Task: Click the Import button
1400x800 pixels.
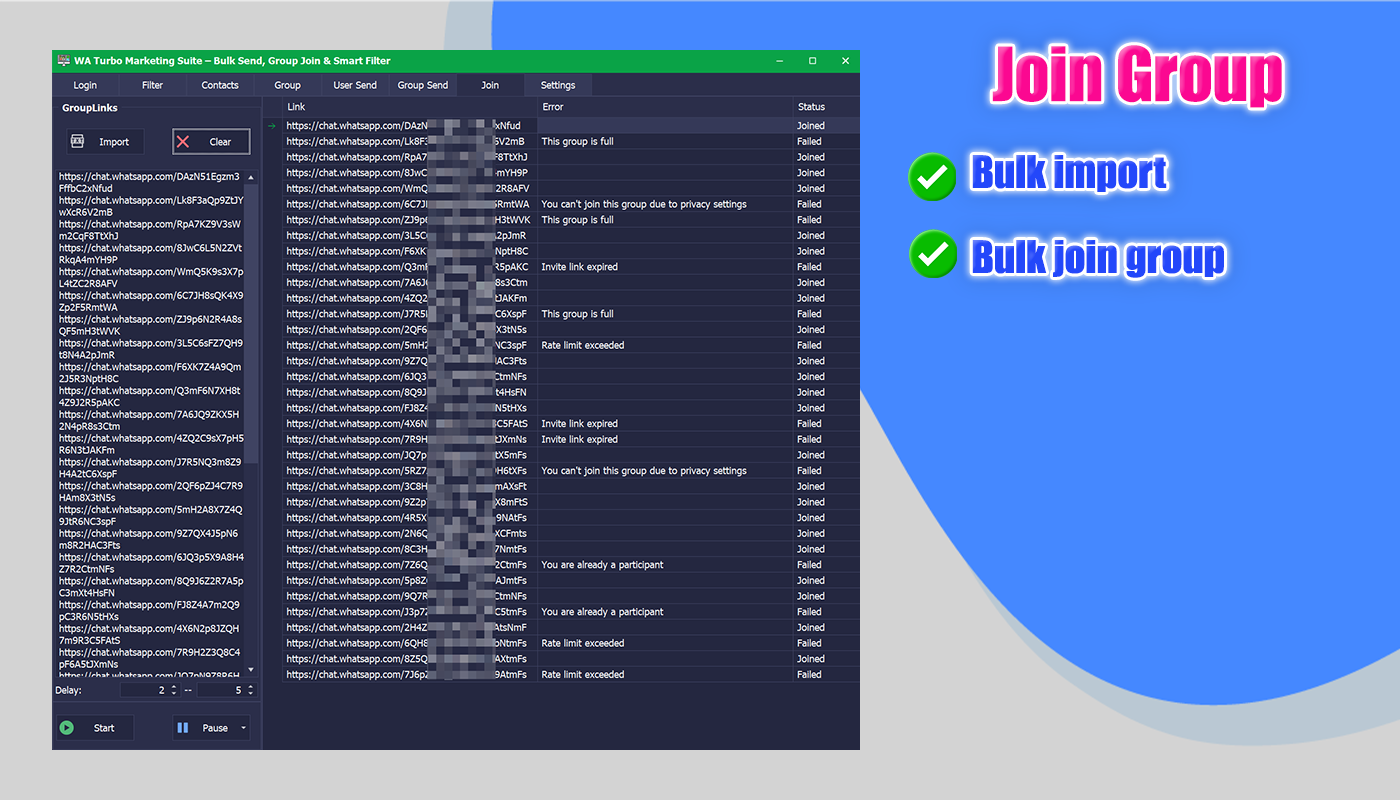Action: click(x=106, y=142)
